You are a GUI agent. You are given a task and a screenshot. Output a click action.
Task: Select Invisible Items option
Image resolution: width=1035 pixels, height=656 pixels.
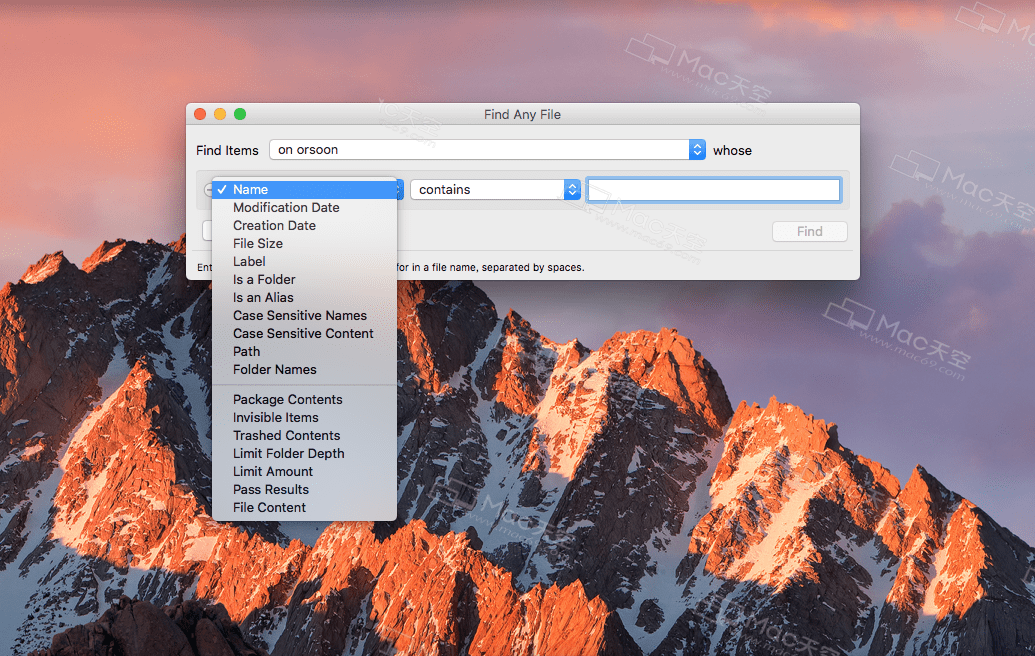[x=304, y=418]
